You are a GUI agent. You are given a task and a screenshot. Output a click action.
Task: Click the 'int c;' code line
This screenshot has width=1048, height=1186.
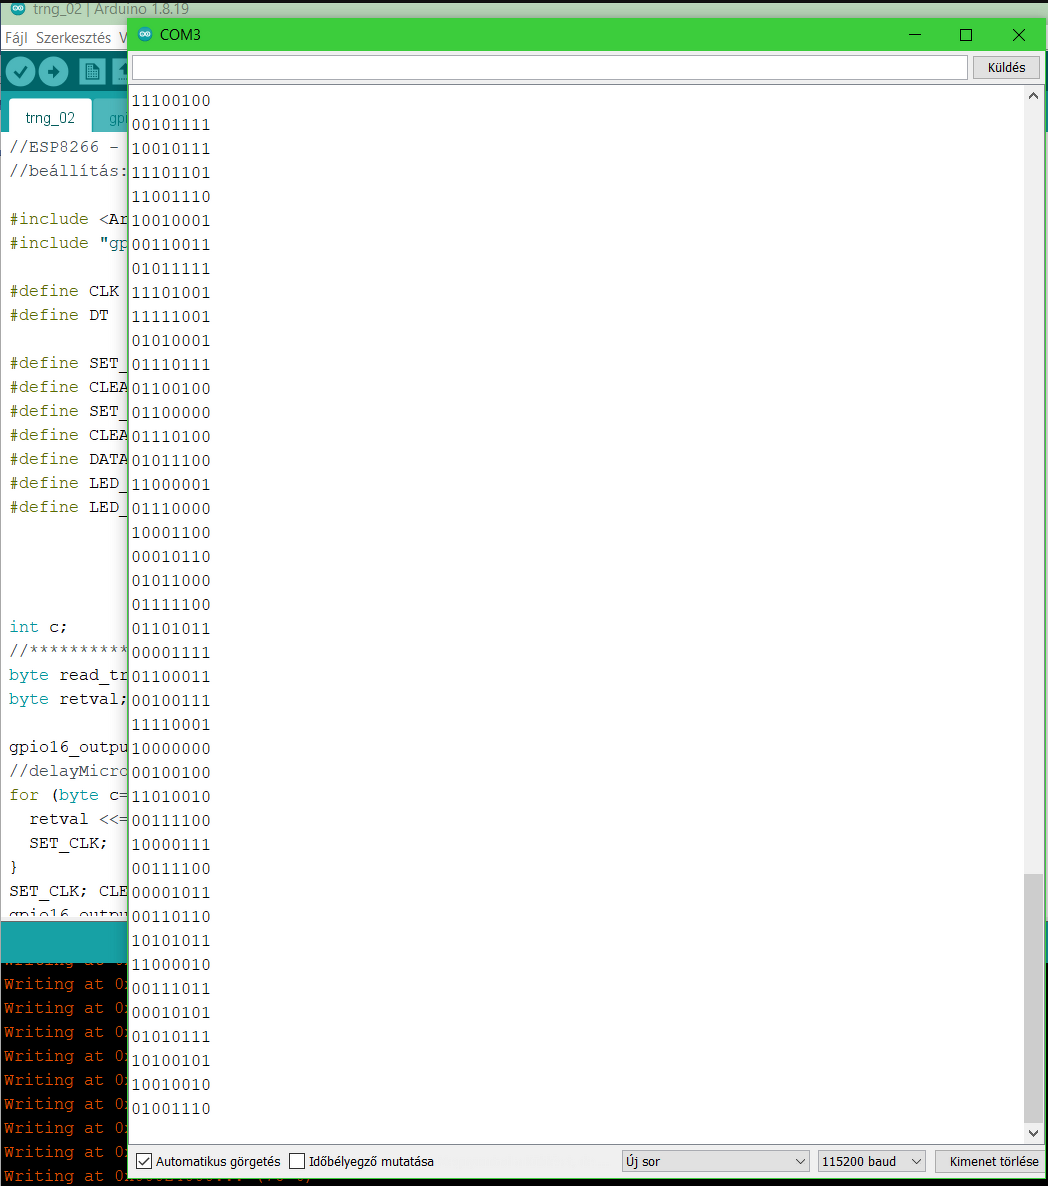point(38,627)
